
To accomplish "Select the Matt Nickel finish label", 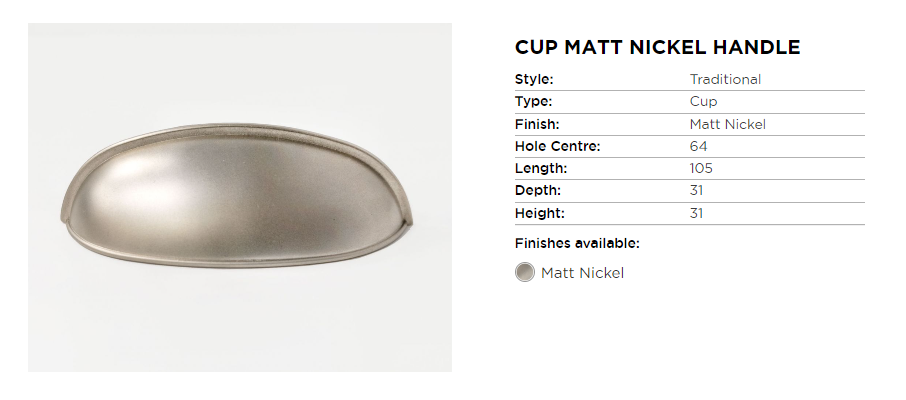I will click(x=582, y=273).
